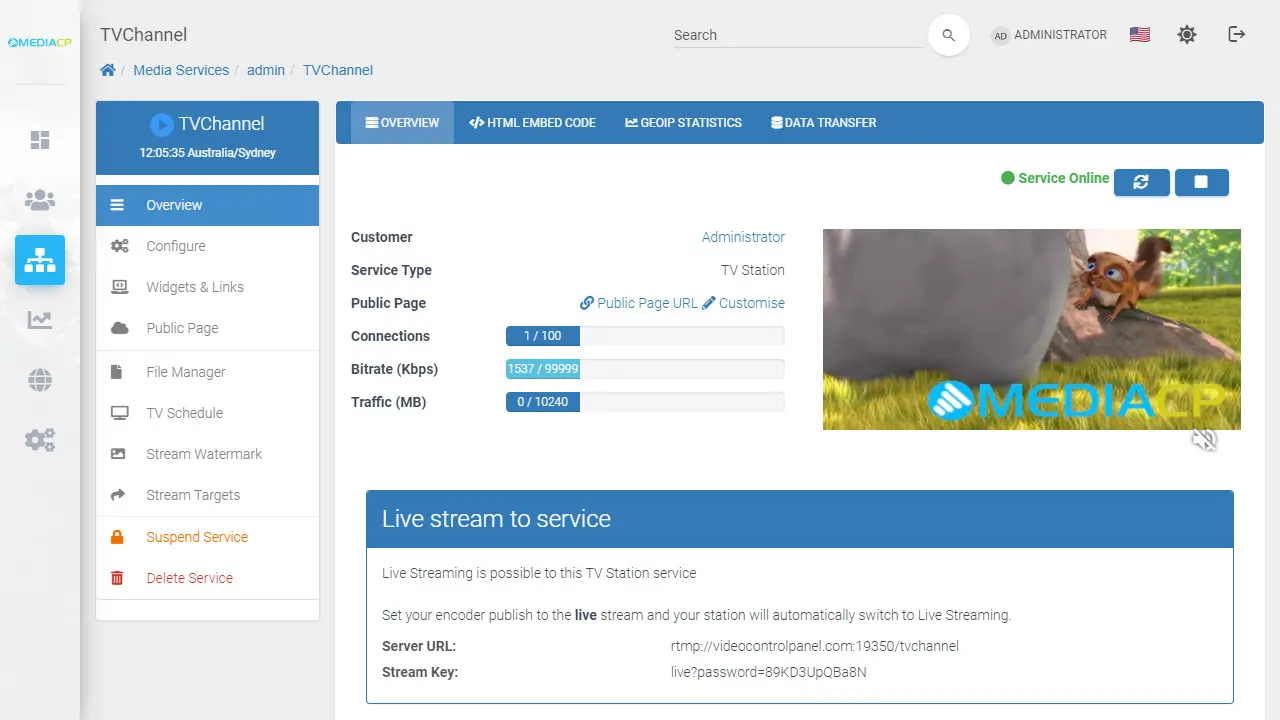Screen dimensions: 1280x720
Task: Click the MediaCP logo
Action: (40, 42)
